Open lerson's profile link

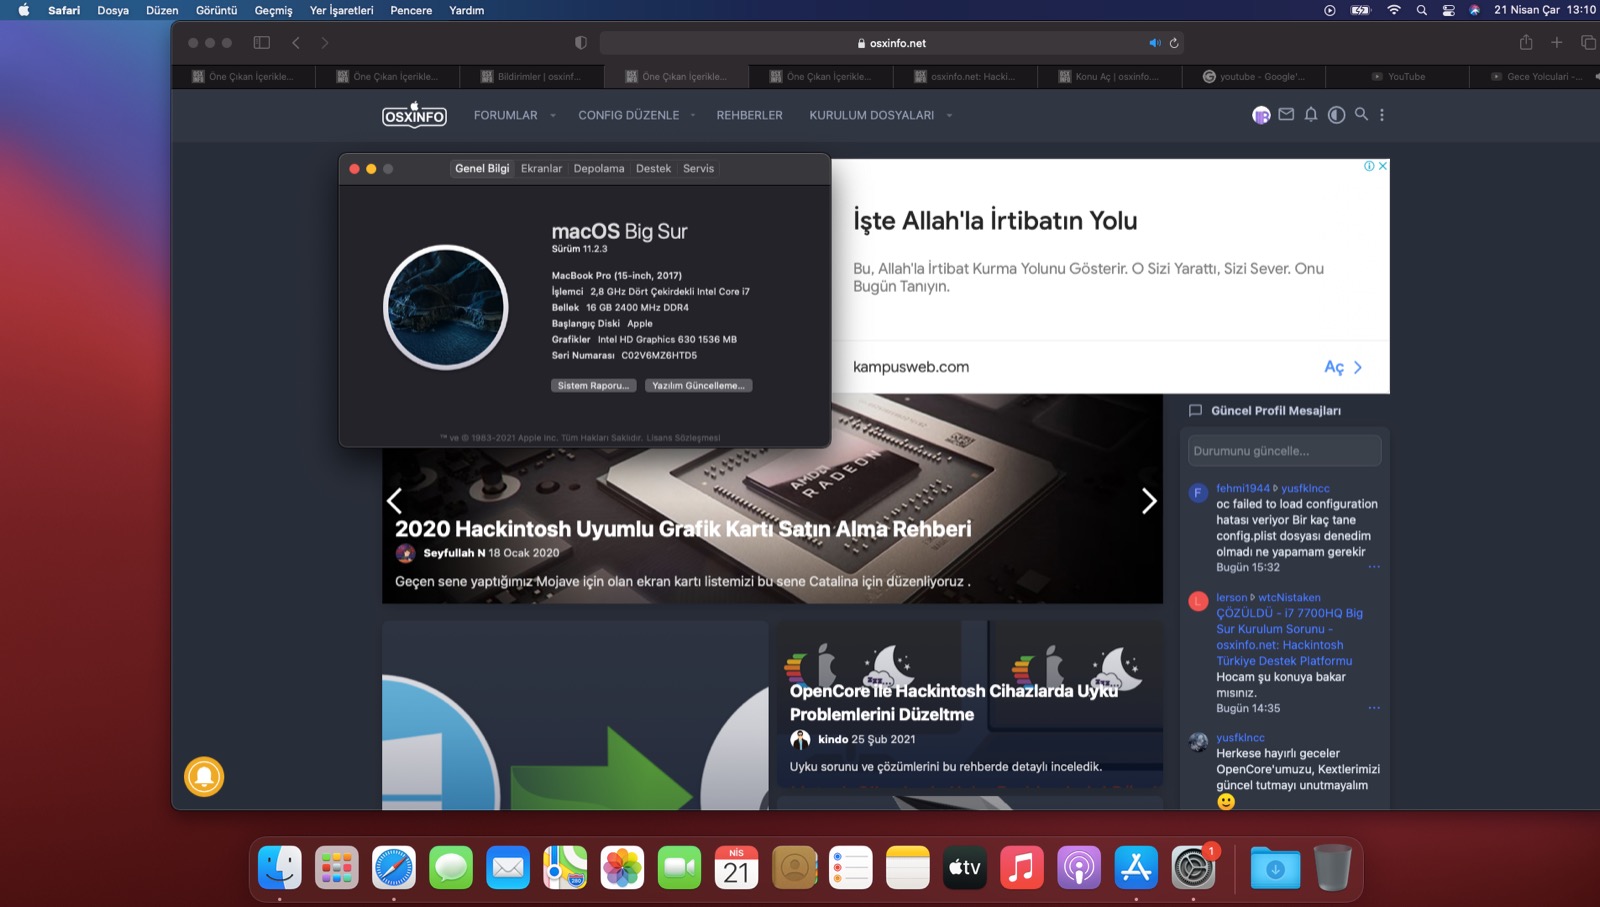coord(1232,597)
